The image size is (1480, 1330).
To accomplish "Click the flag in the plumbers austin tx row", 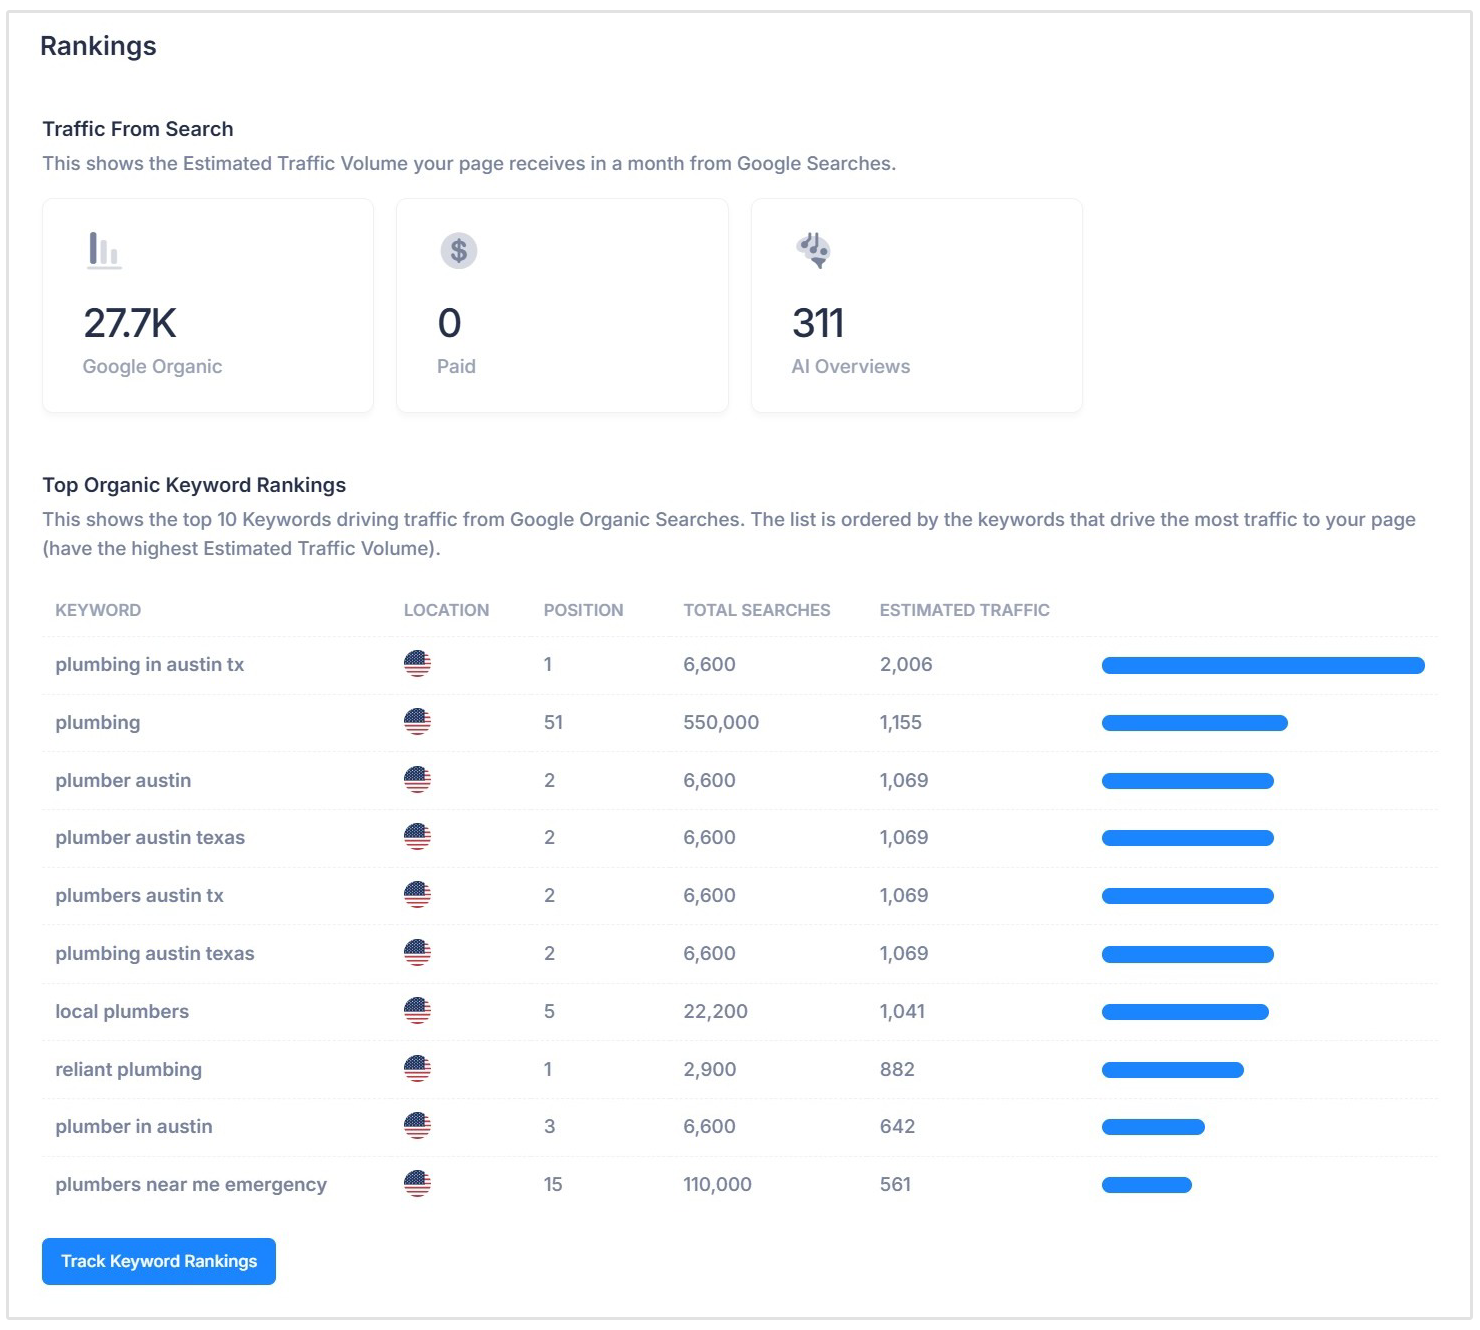I will pyautogui.click(x=417, y=895).
